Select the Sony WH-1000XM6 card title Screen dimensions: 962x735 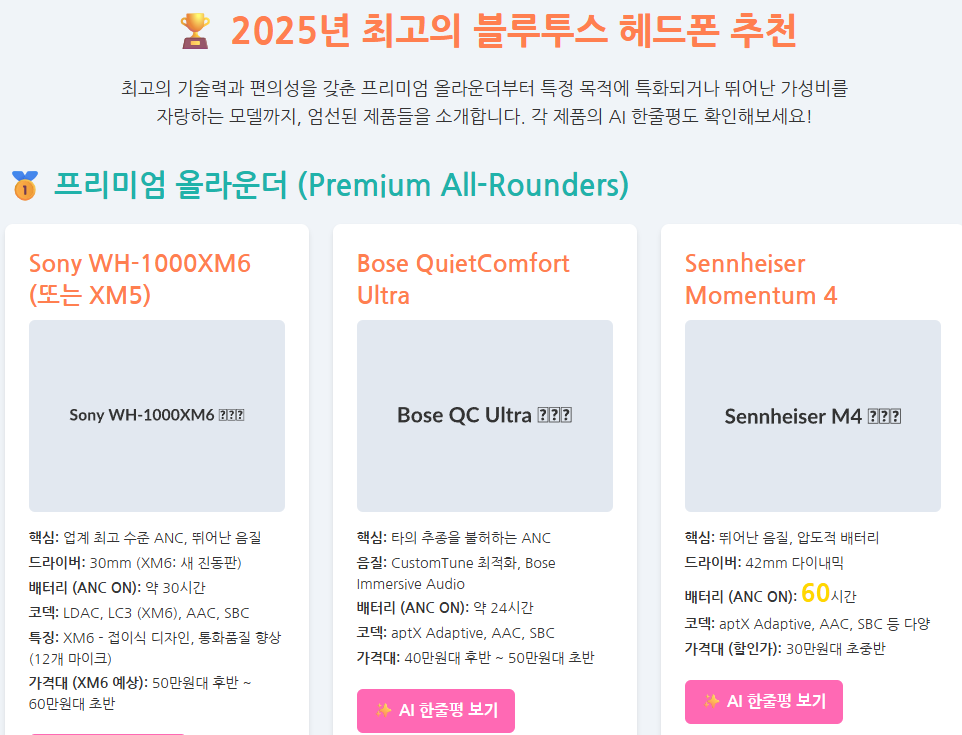pyautogui.click(x=140, y=279)
